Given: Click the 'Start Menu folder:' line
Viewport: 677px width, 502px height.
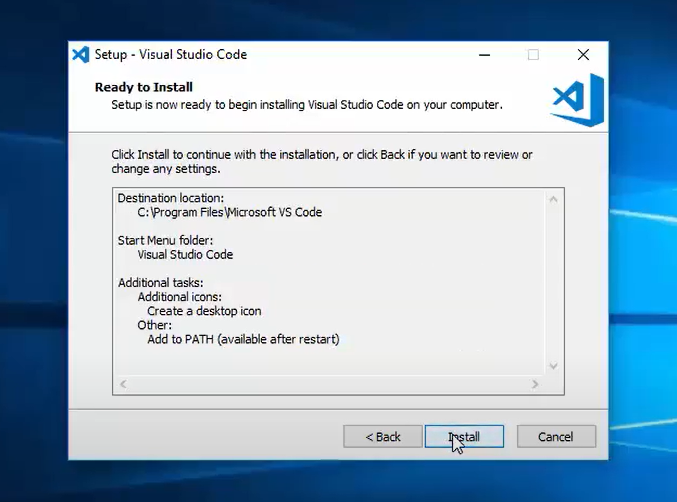Looking at the screenshot, I should click(x=165, y=240).
